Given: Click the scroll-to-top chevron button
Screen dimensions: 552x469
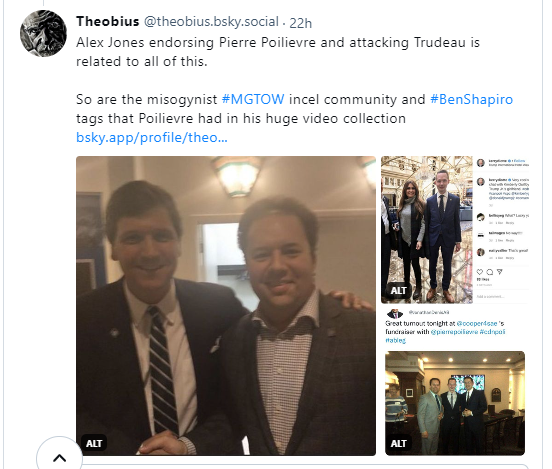Looking at the screenshot, I should click(x=59, y=458).
